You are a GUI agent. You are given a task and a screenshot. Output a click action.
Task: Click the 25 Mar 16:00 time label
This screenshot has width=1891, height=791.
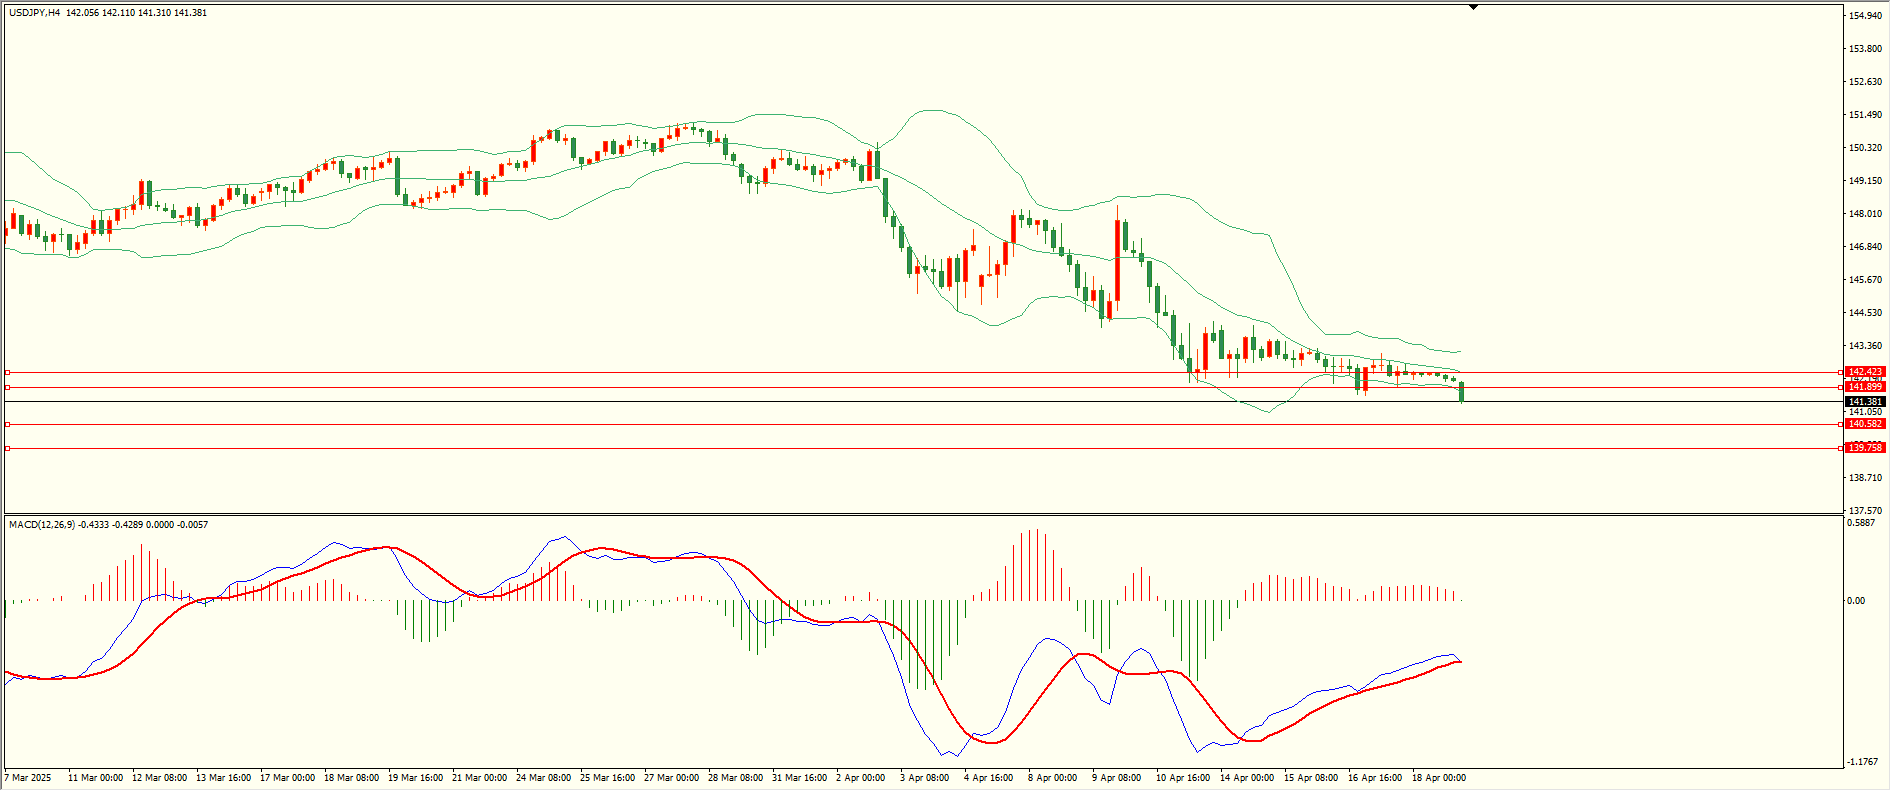click(x=607, y=778)
